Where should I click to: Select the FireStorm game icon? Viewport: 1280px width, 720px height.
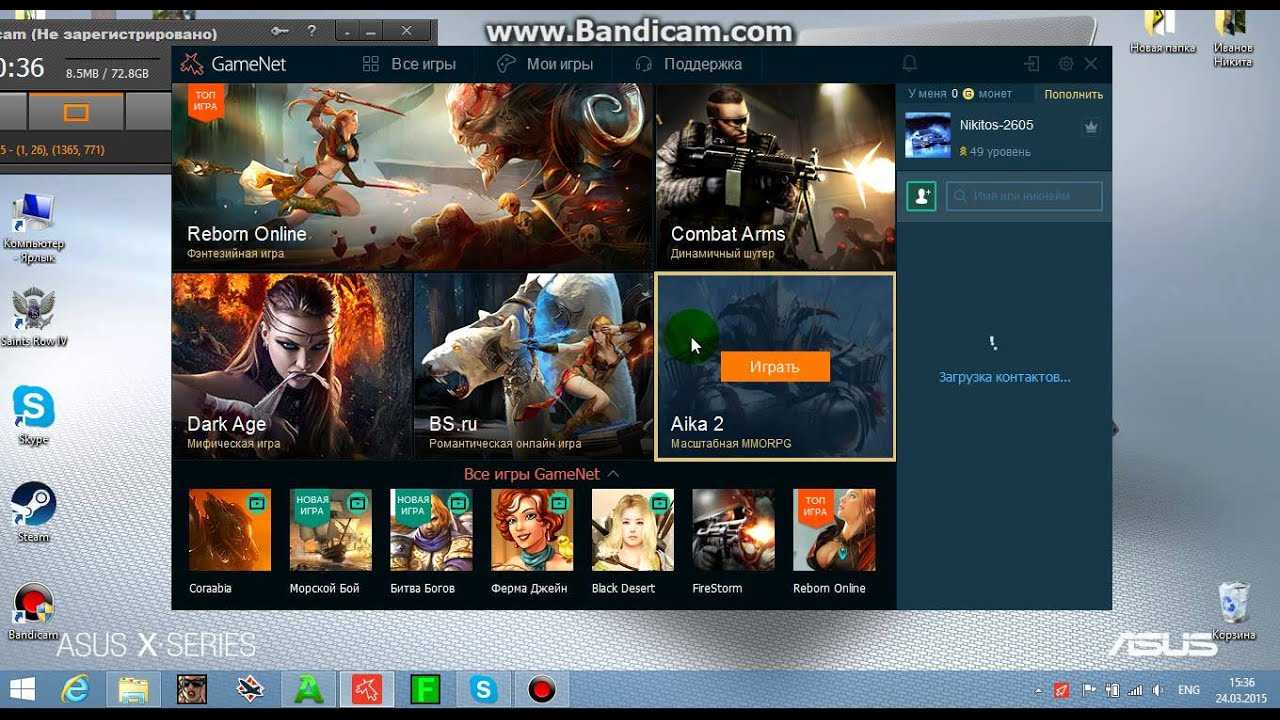click(x=733, y=530)
